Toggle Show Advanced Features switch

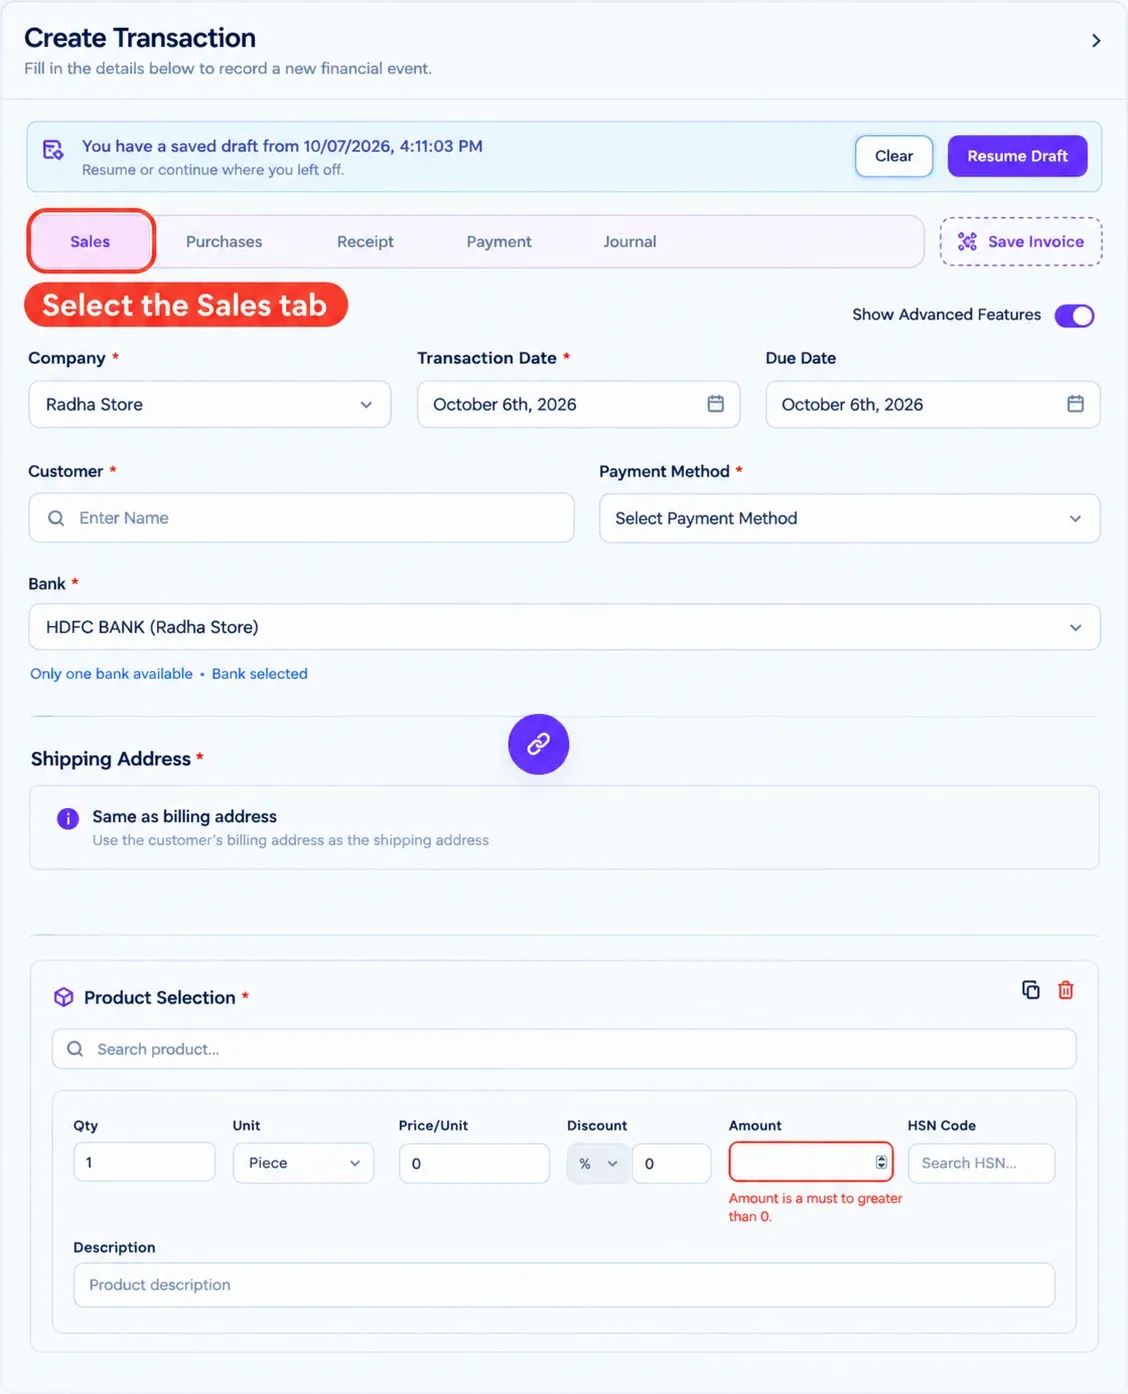coord(1075,315)
